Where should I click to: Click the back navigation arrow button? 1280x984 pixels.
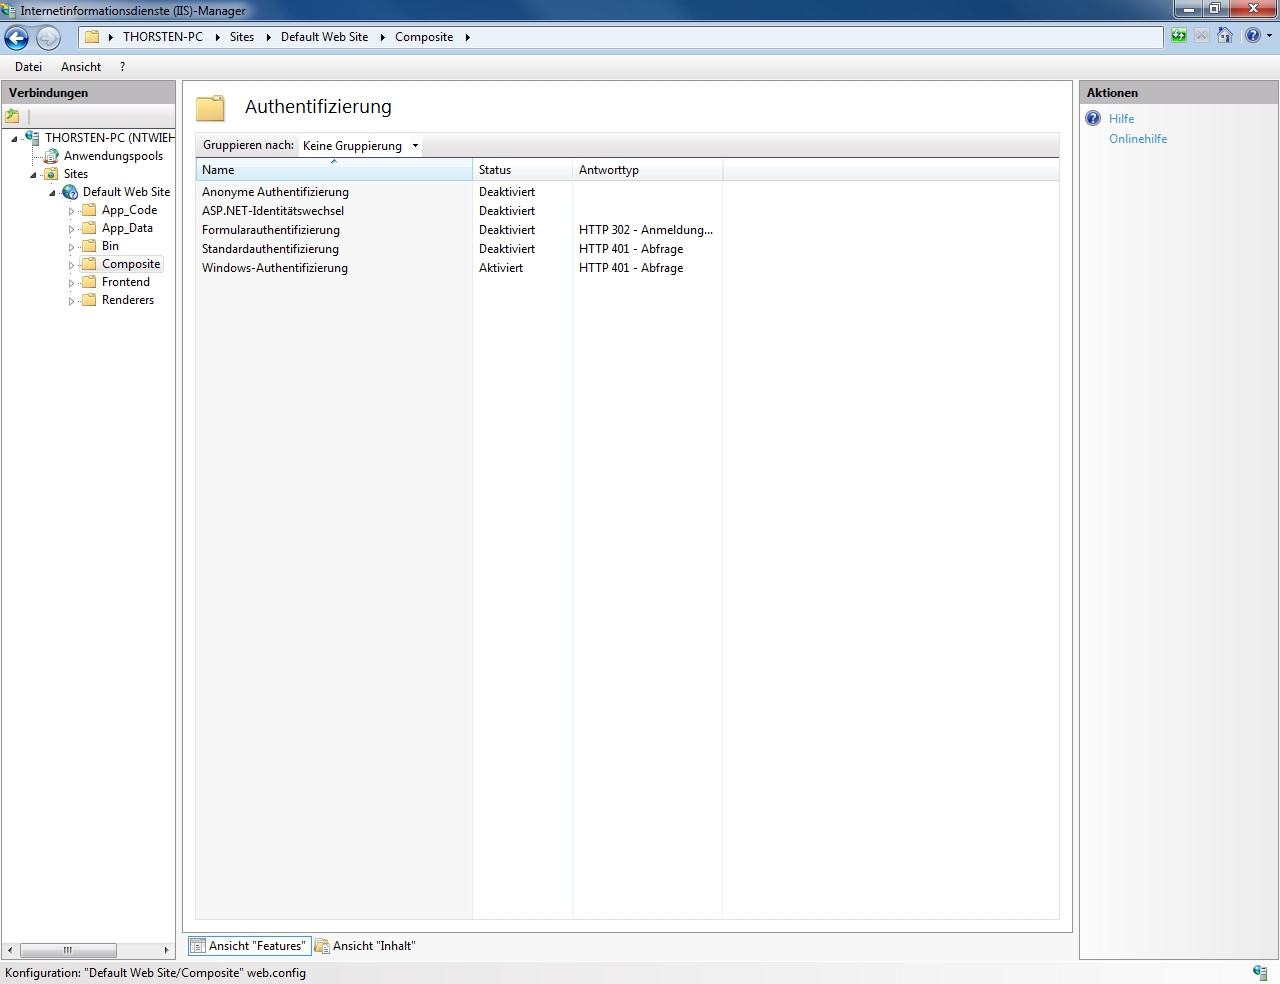coord(17,38)
